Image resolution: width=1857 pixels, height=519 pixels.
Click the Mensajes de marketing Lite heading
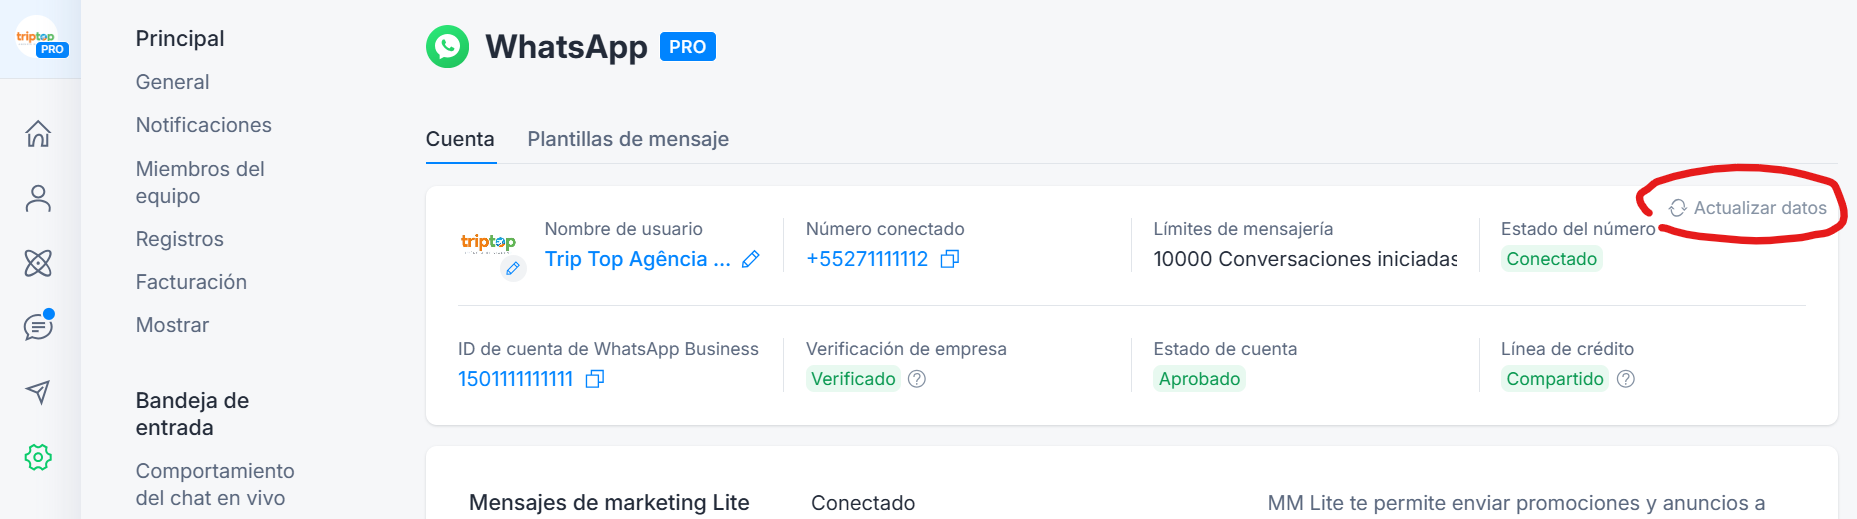[609, 502]
